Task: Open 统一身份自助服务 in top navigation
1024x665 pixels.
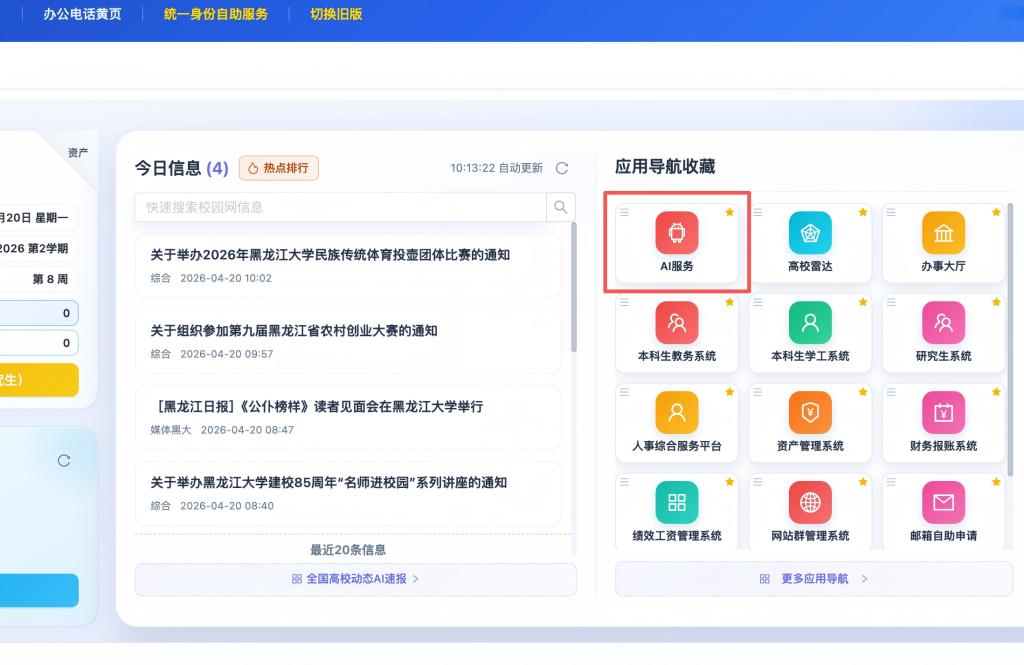Action: pyautogui.click(x=216, y=14)
